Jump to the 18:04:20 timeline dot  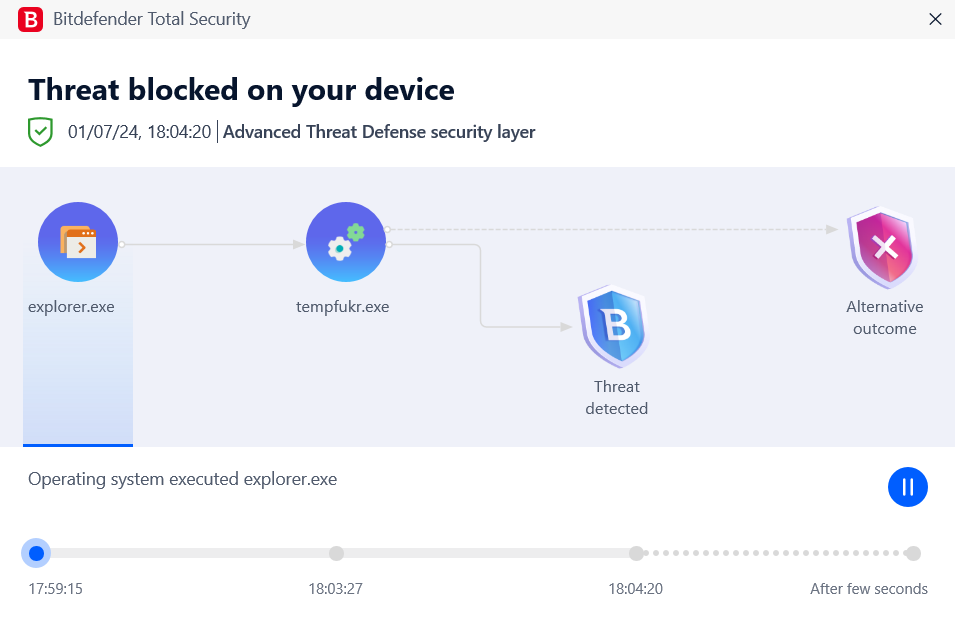[x=636, y=553]
